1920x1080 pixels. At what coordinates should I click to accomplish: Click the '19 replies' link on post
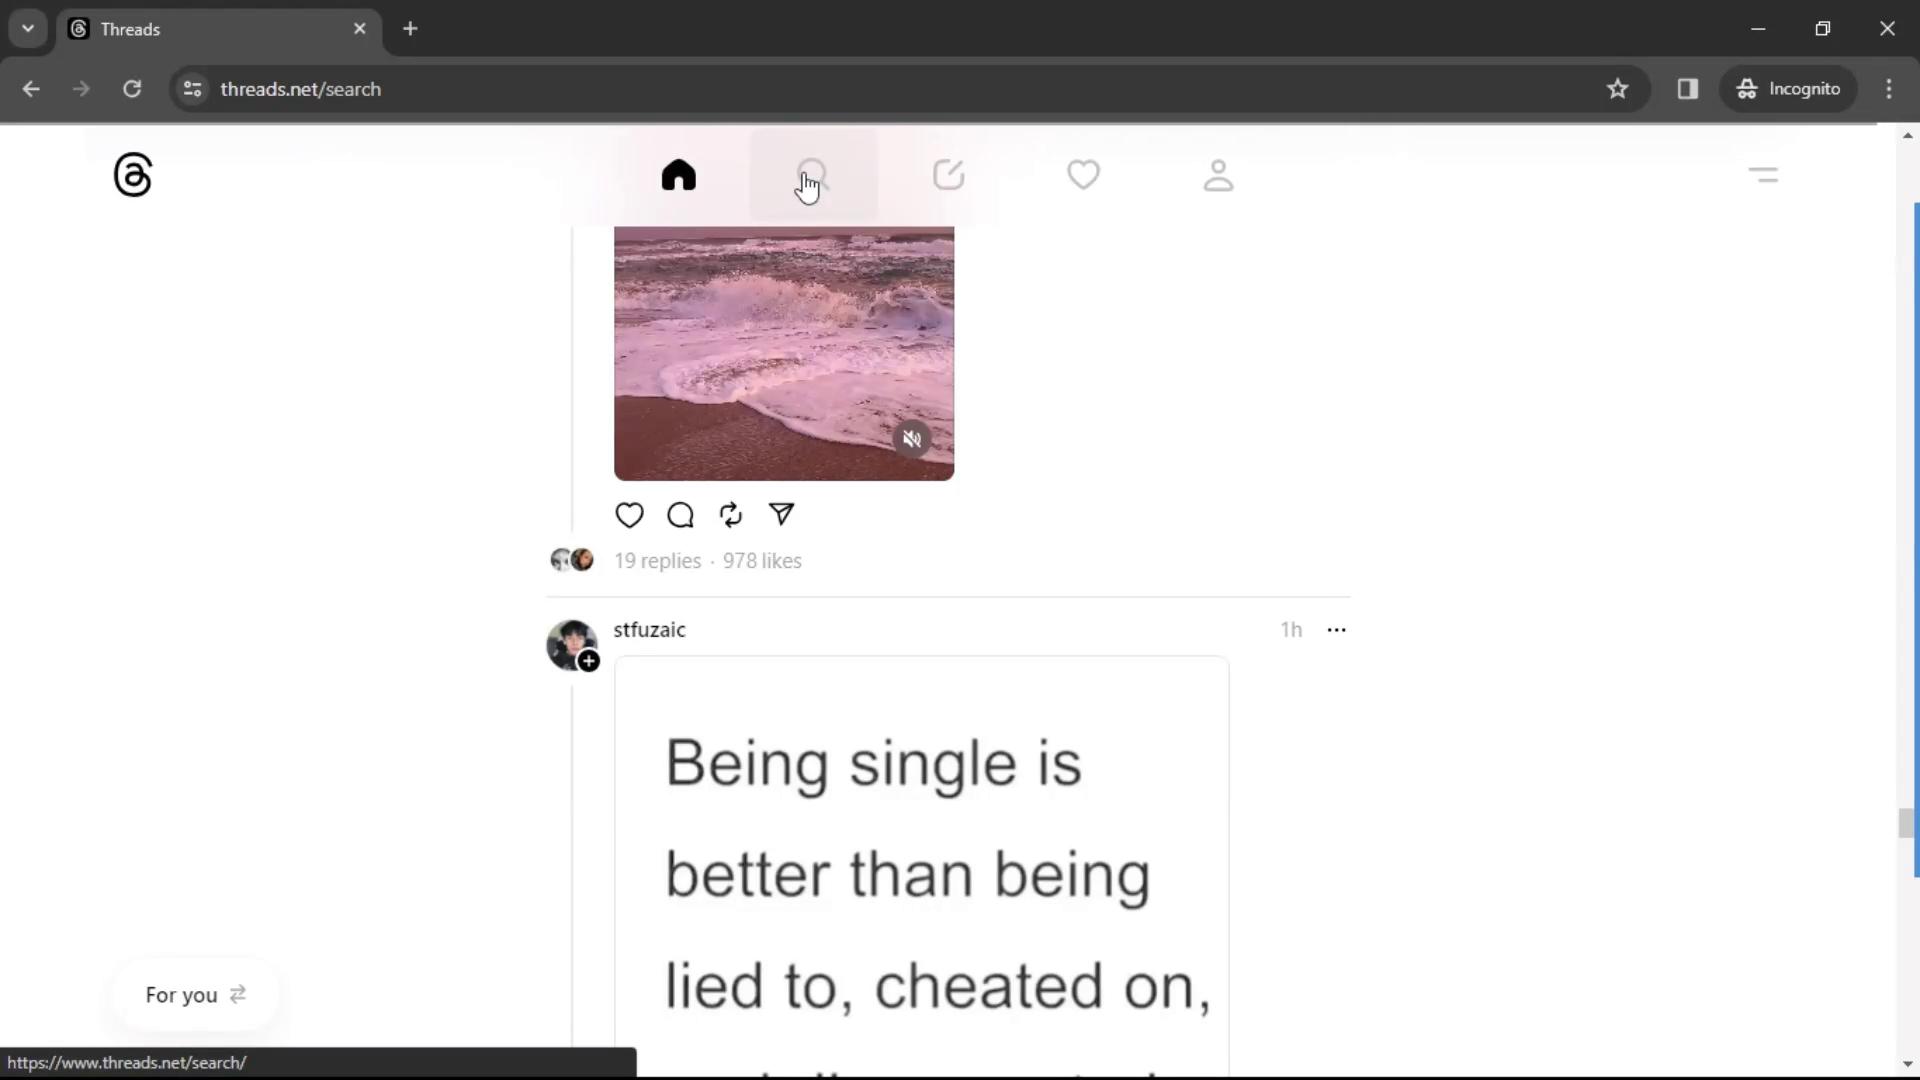659,560
